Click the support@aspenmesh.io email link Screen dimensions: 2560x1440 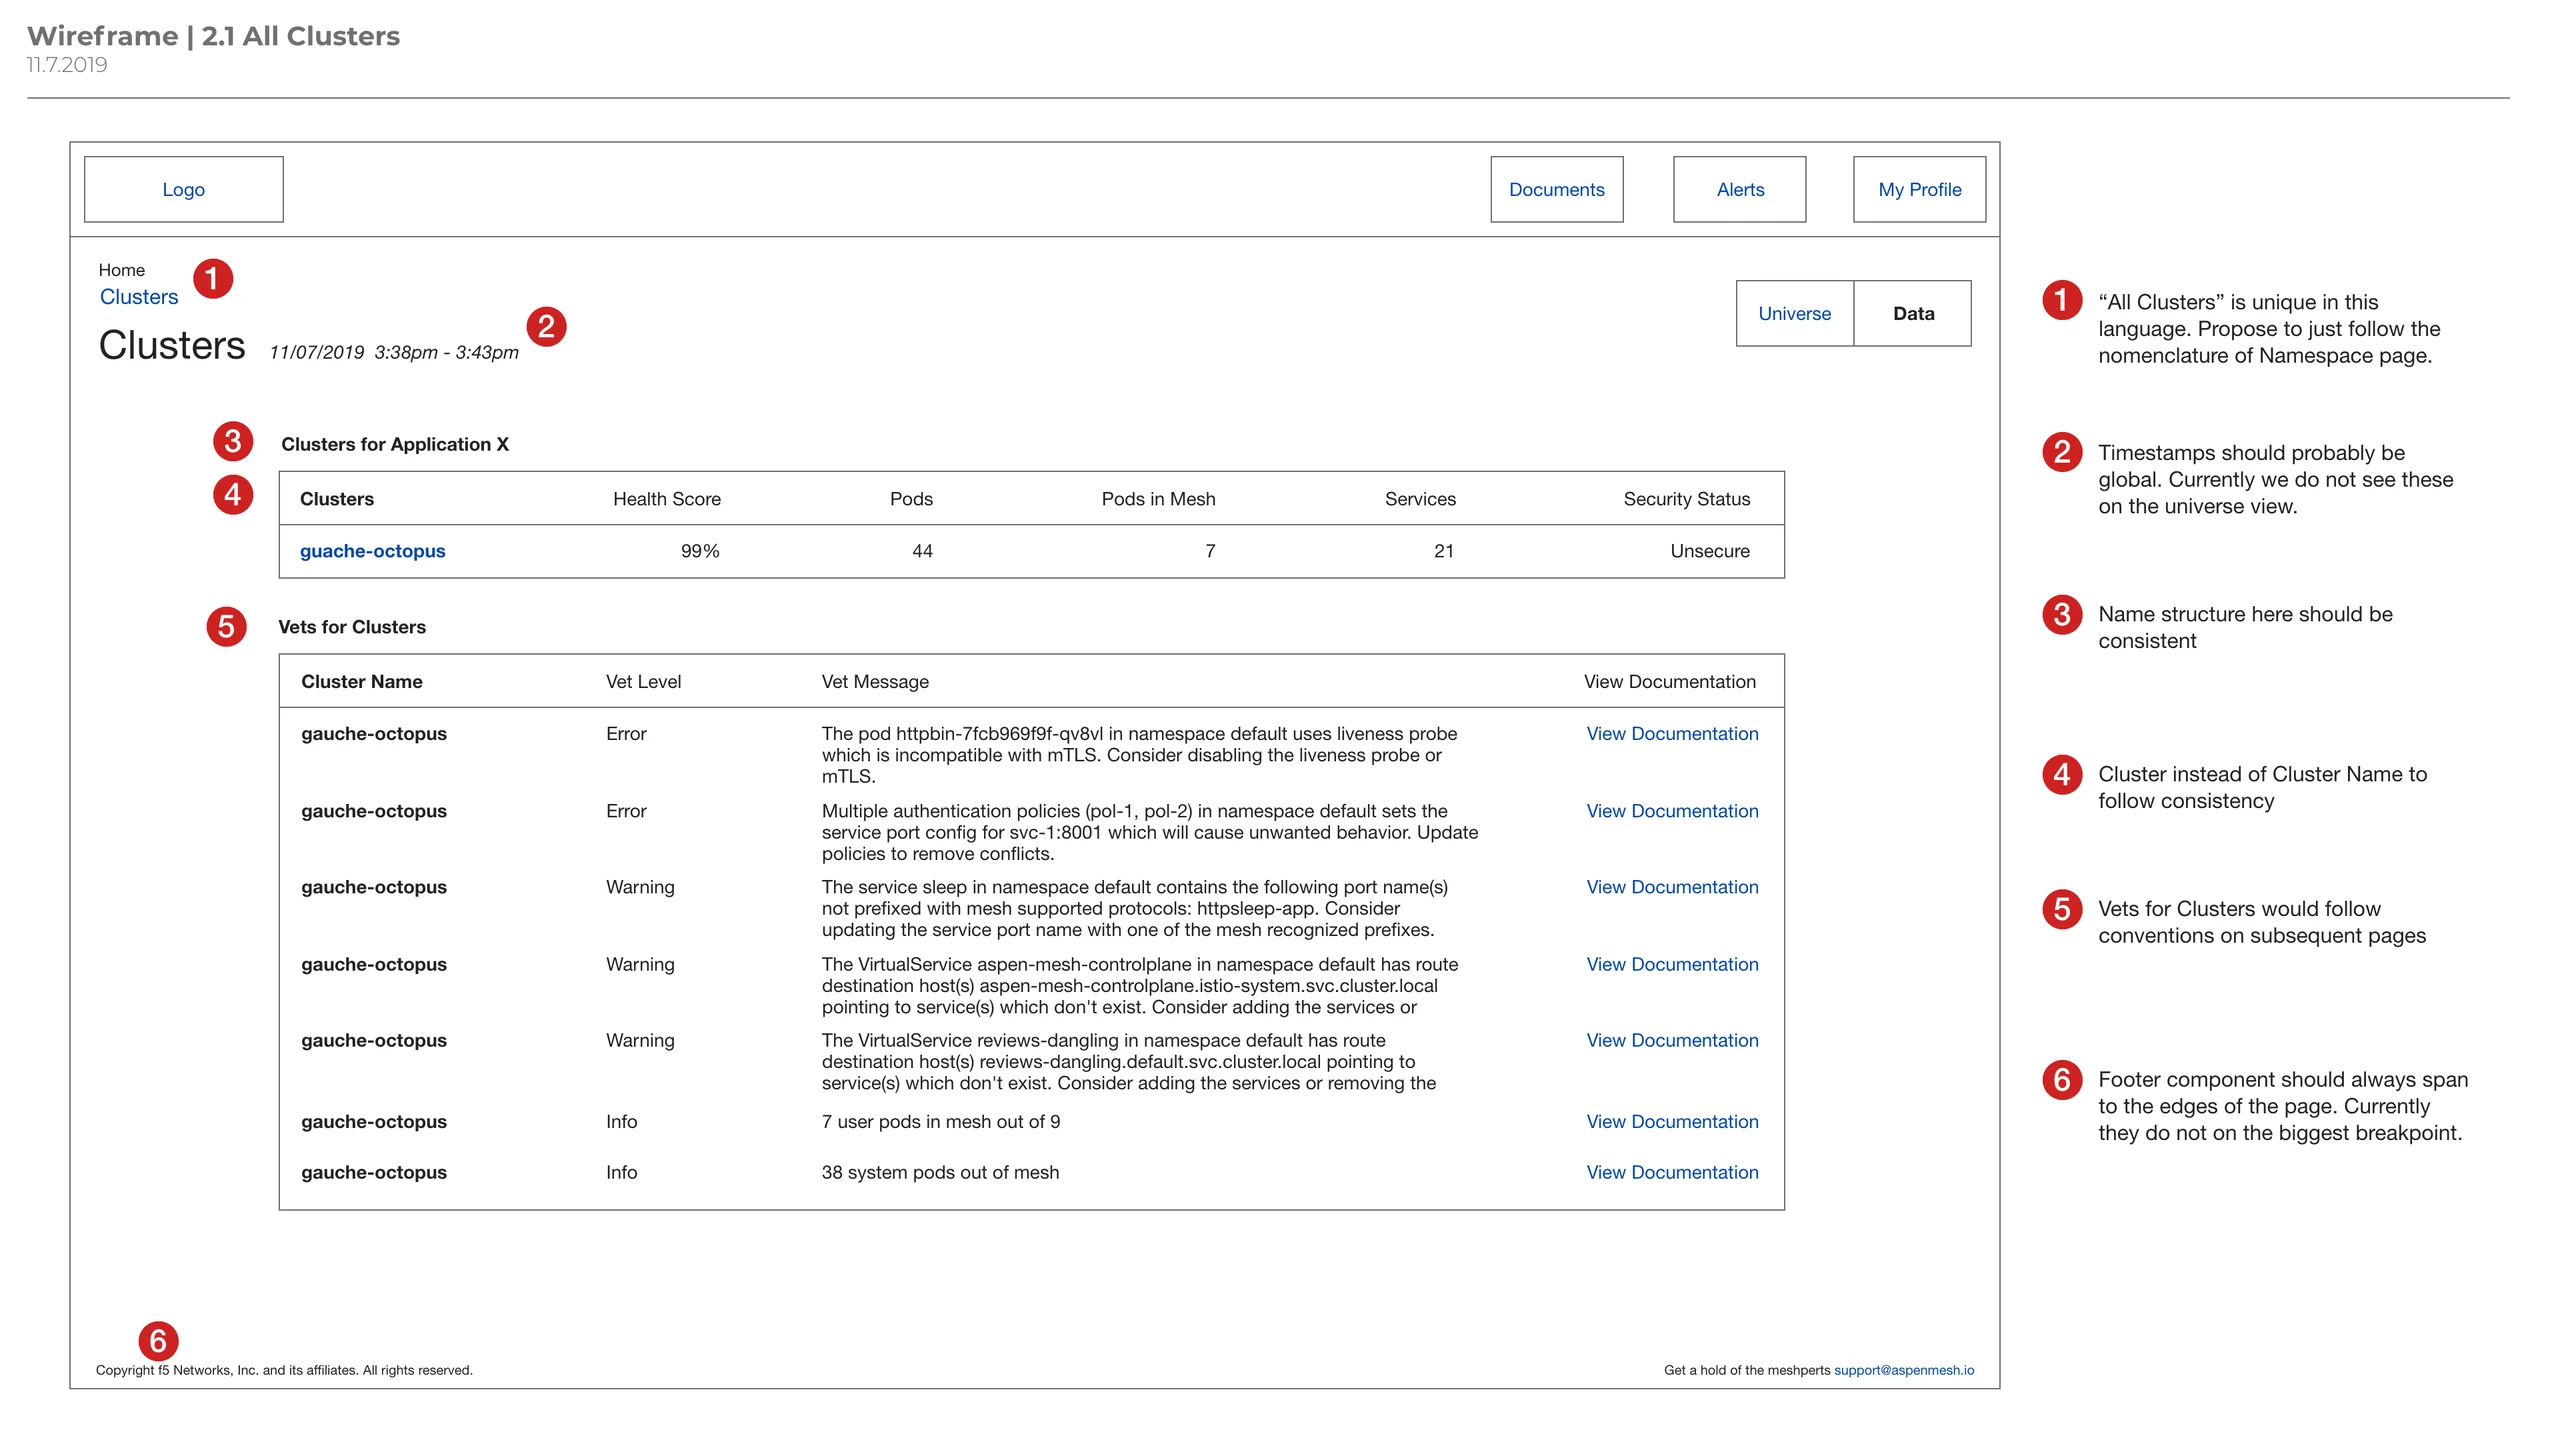click(x=1903, y=1370)
